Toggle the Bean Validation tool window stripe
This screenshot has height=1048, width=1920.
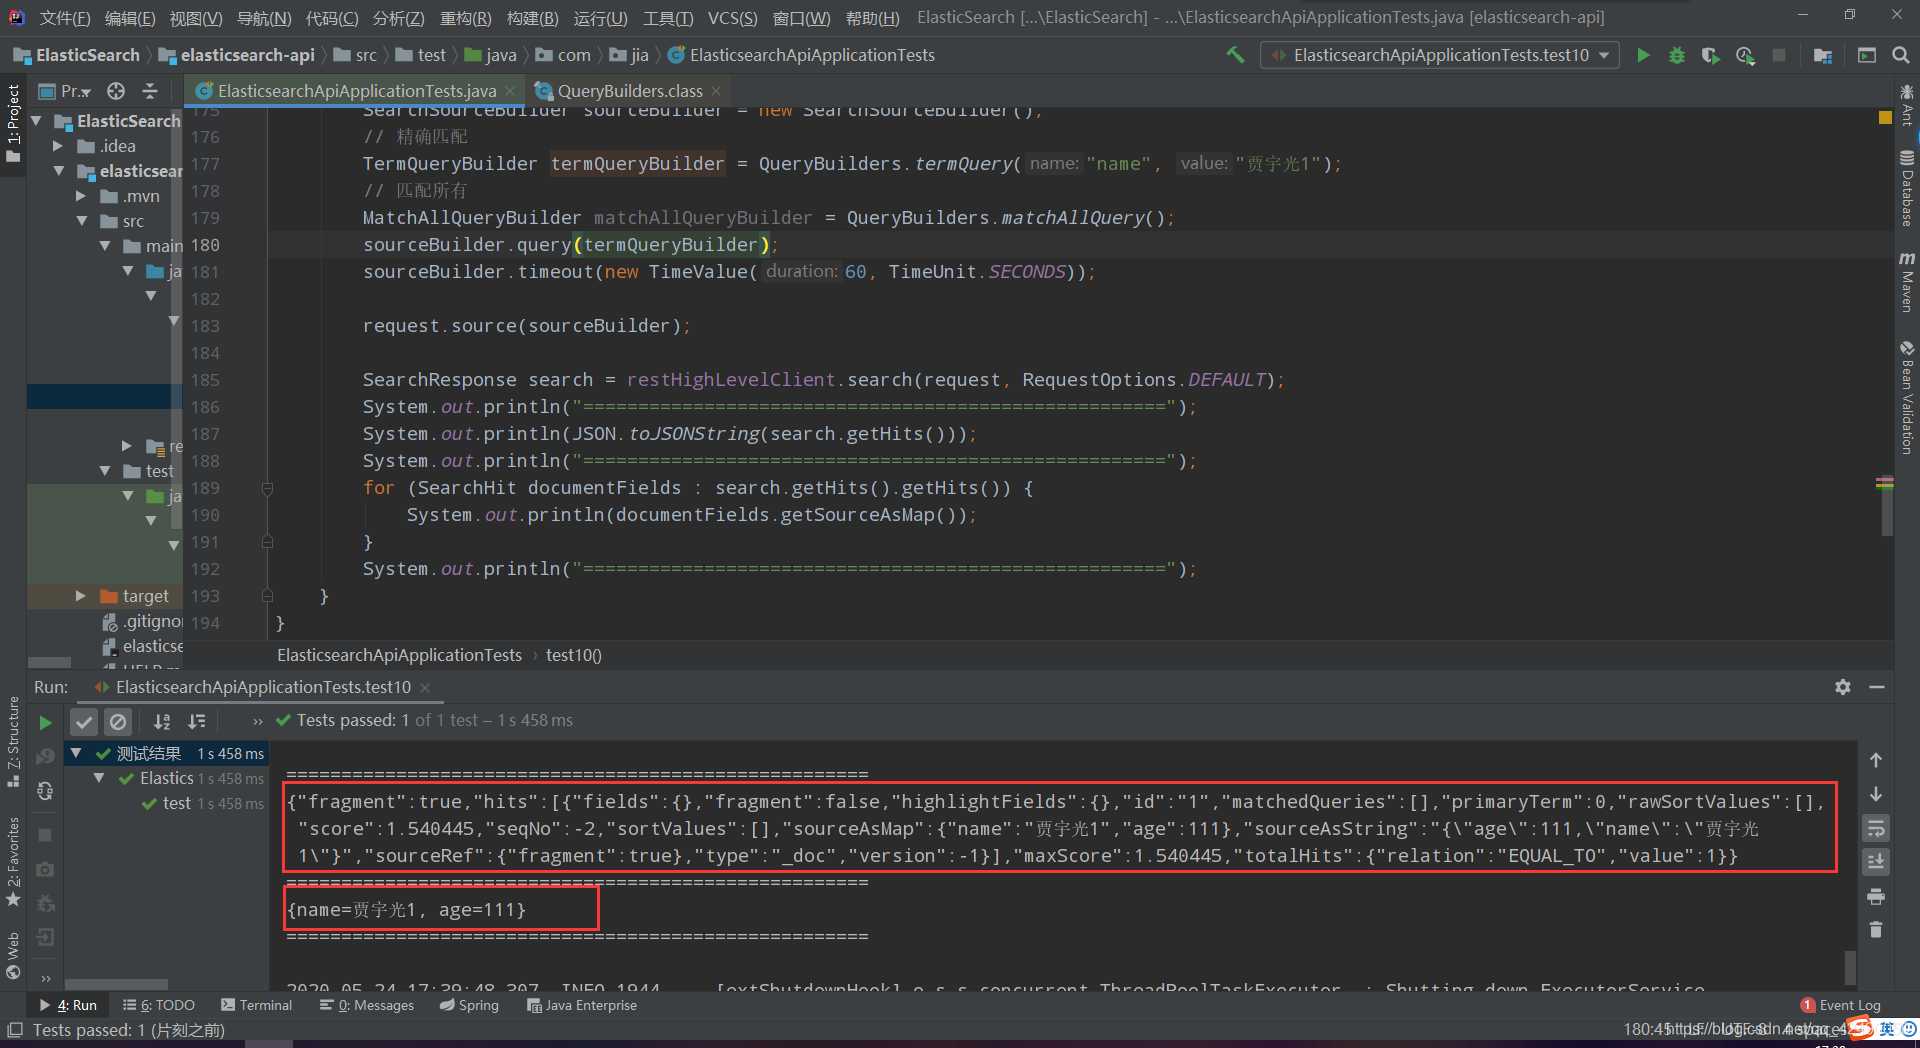[x=1907, y=398]
